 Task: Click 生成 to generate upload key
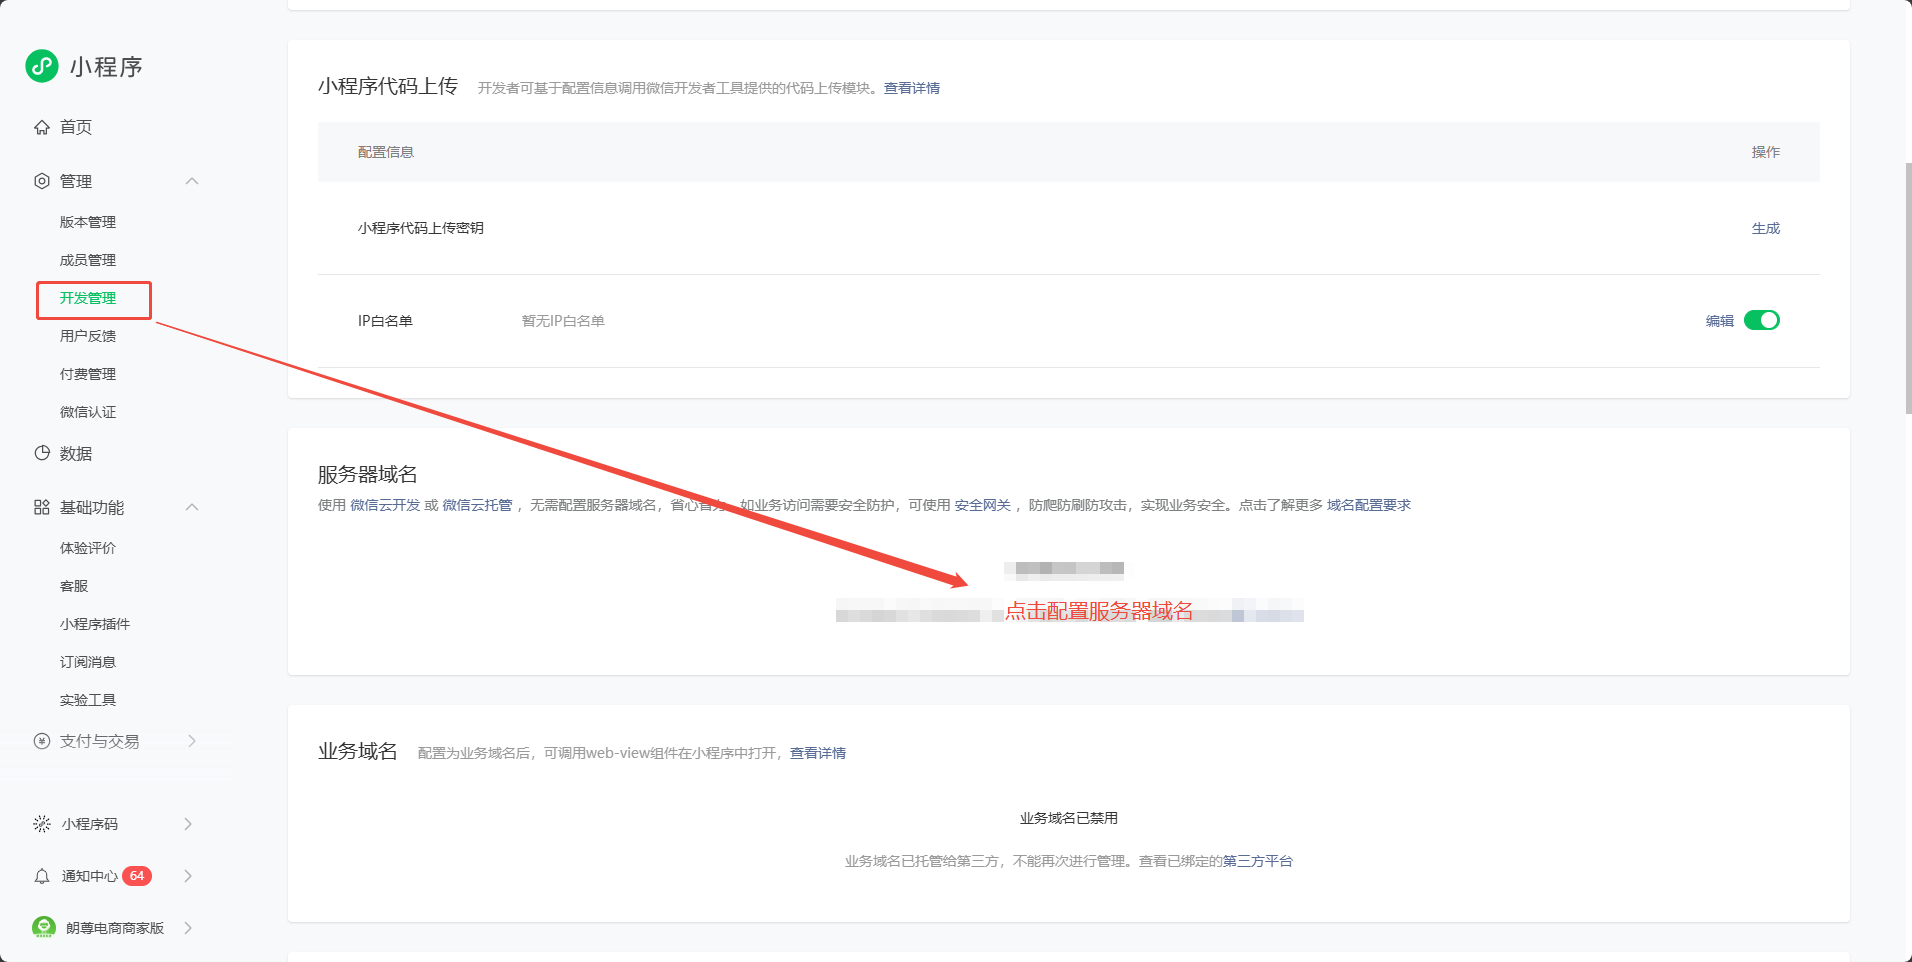(1765, 228)
